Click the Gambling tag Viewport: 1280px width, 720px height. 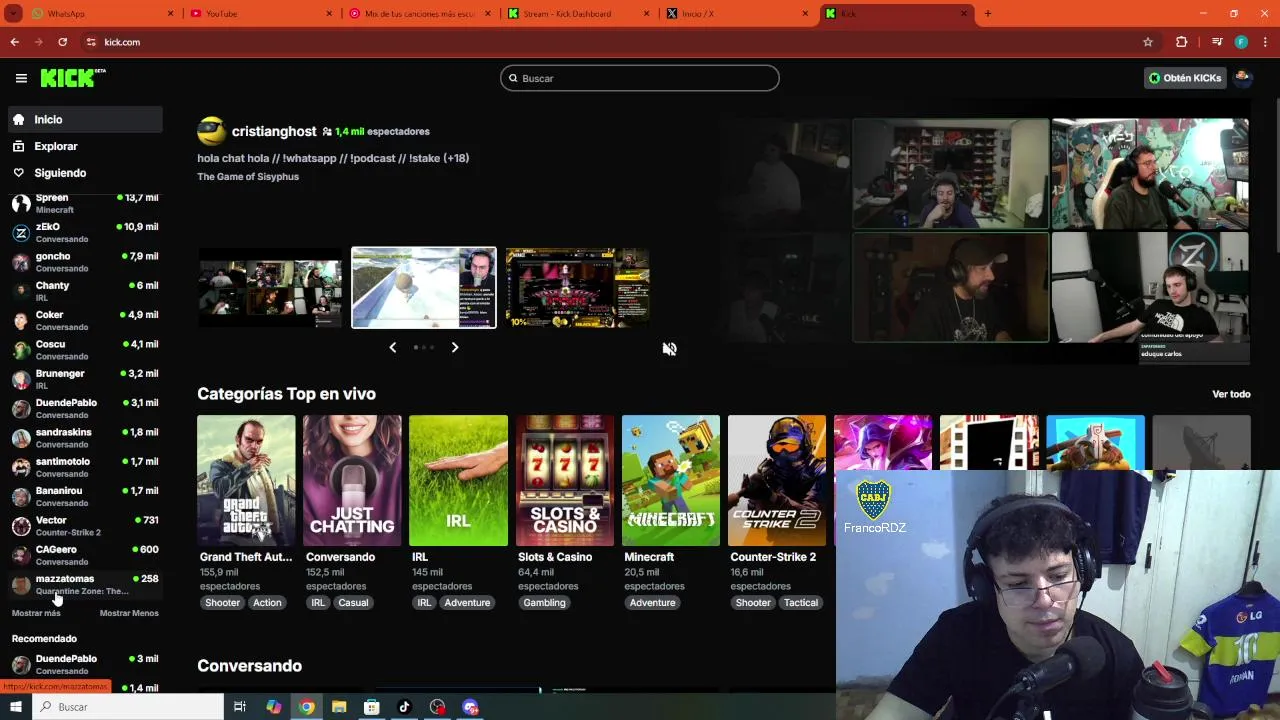click(x=544, y=603)
